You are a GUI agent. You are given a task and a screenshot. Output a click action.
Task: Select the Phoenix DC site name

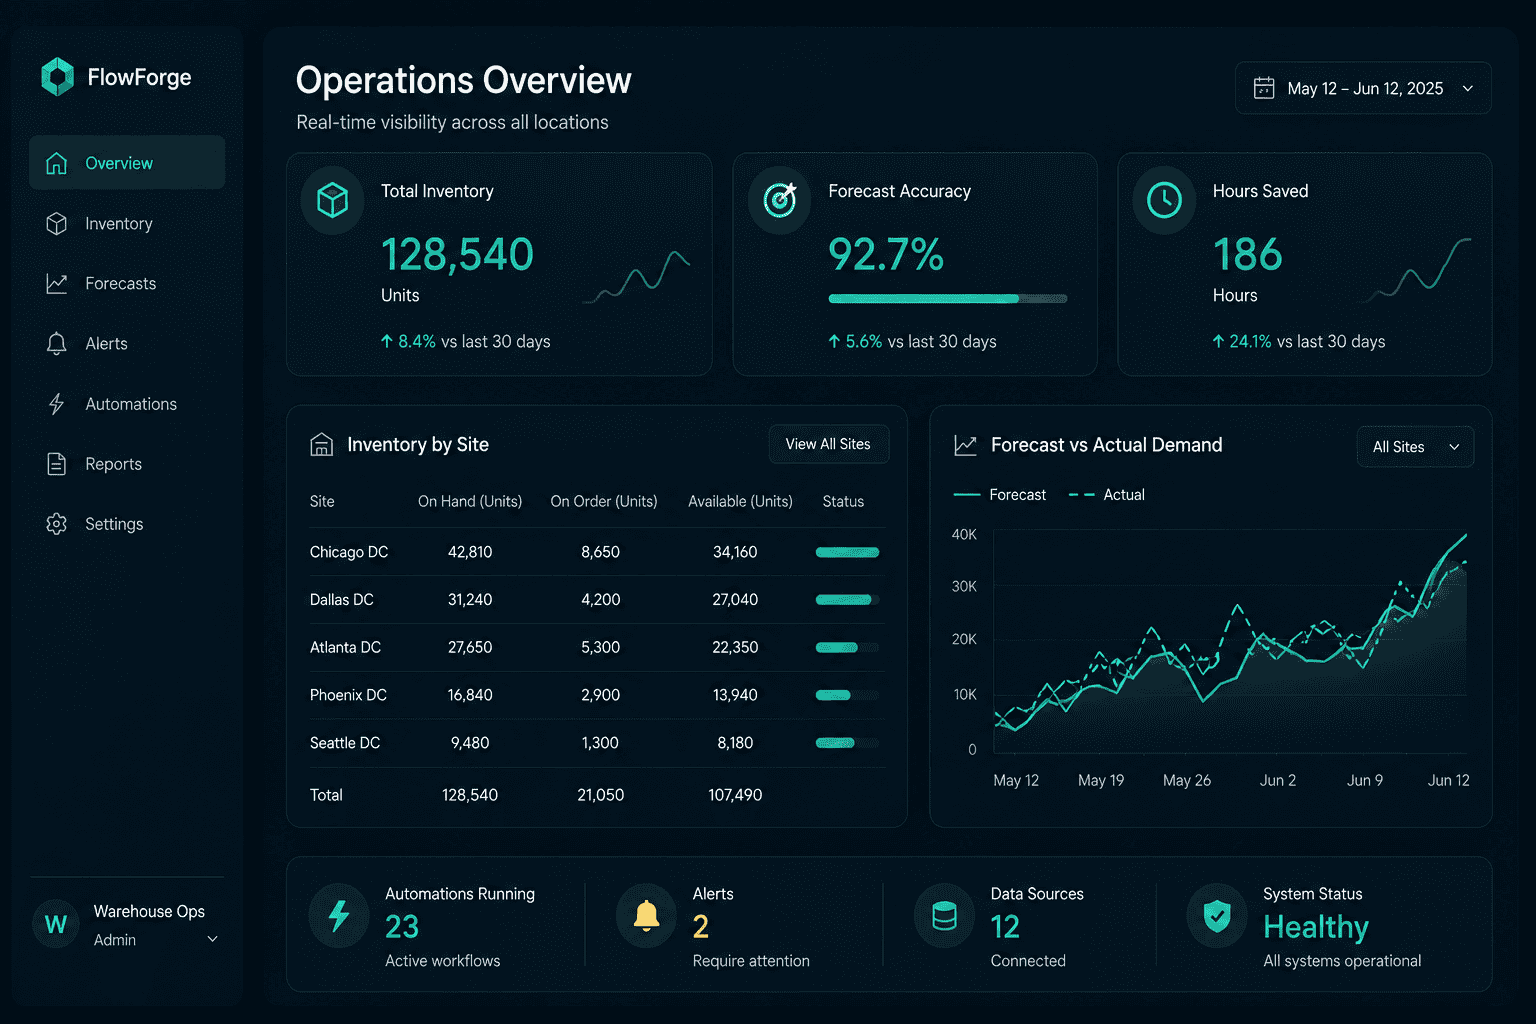pyautogui.click(x=348, y=695)
